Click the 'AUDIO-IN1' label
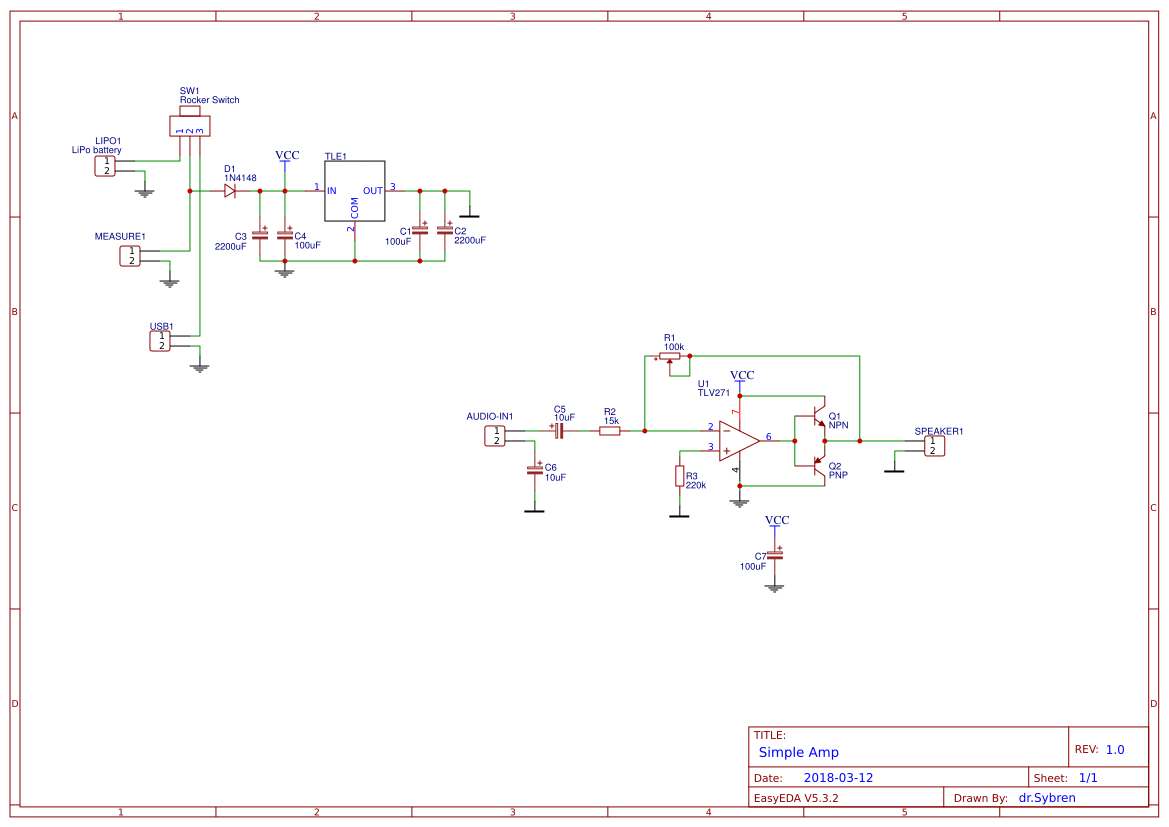1169x827 pixels. [x=490, y=417]
